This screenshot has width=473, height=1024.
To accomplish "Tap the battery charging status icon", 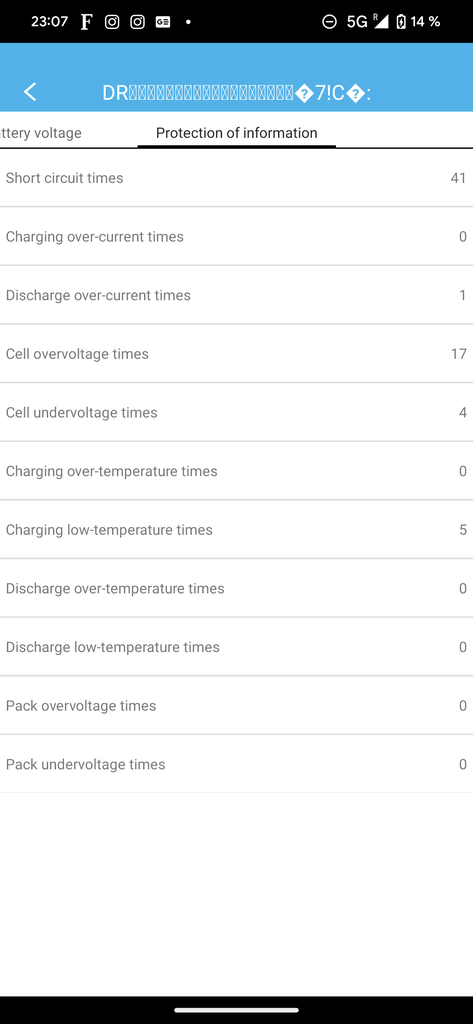I will (400, 22).
